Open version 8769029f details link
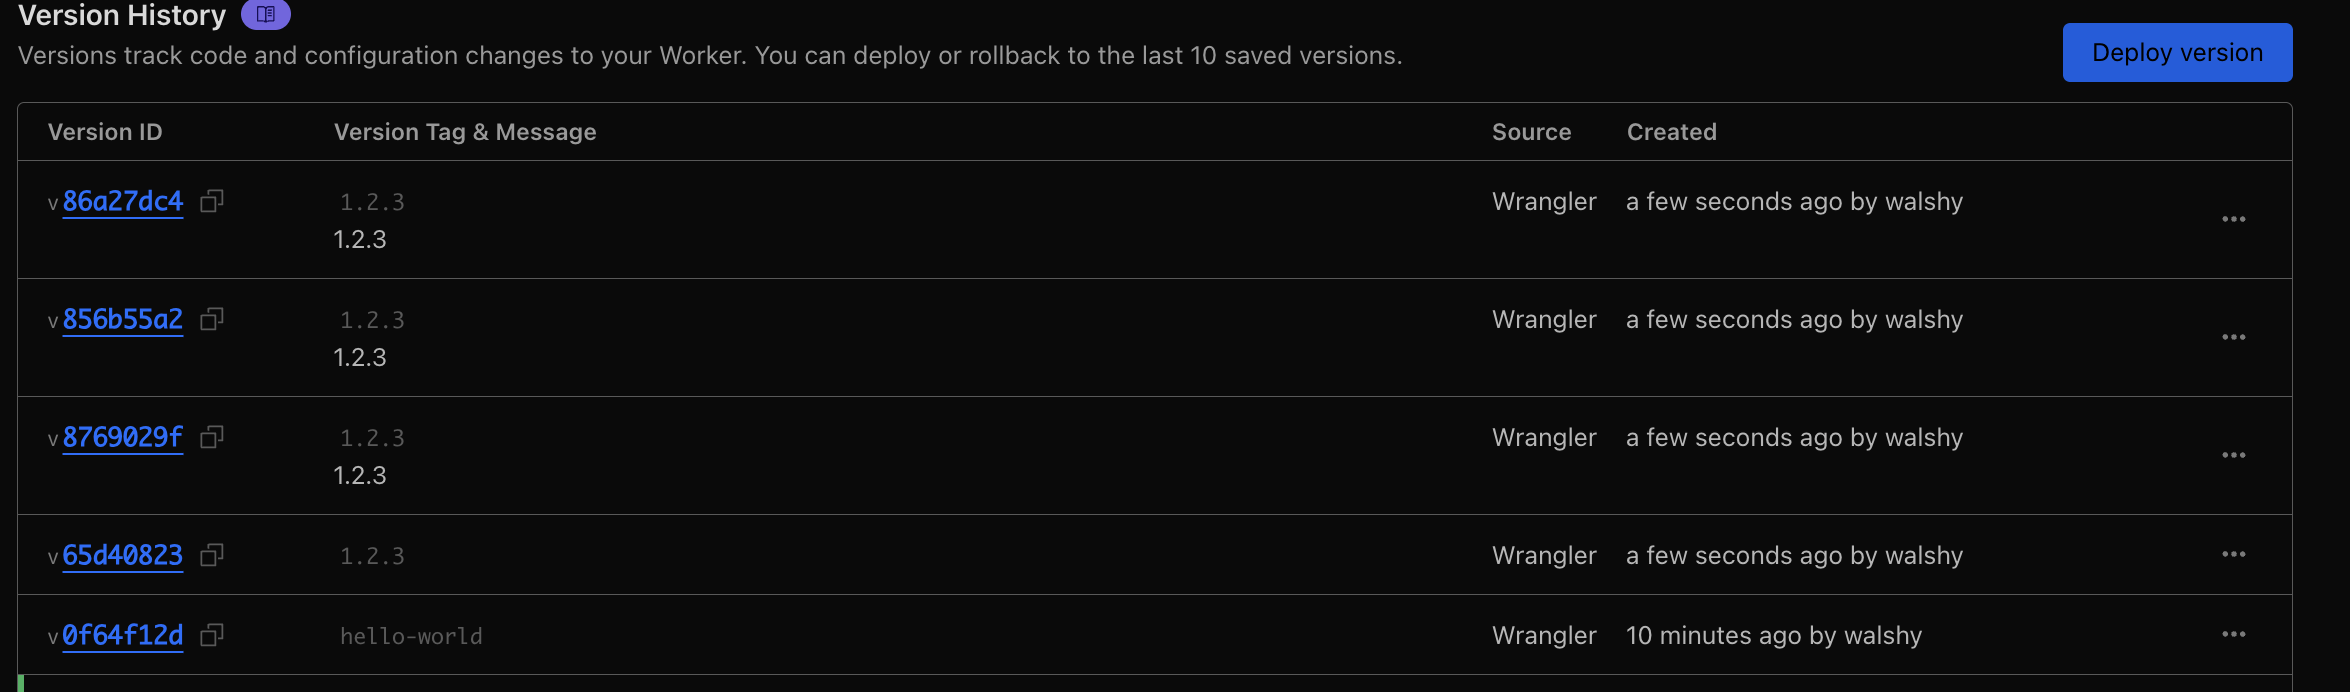 pos(123,438)
